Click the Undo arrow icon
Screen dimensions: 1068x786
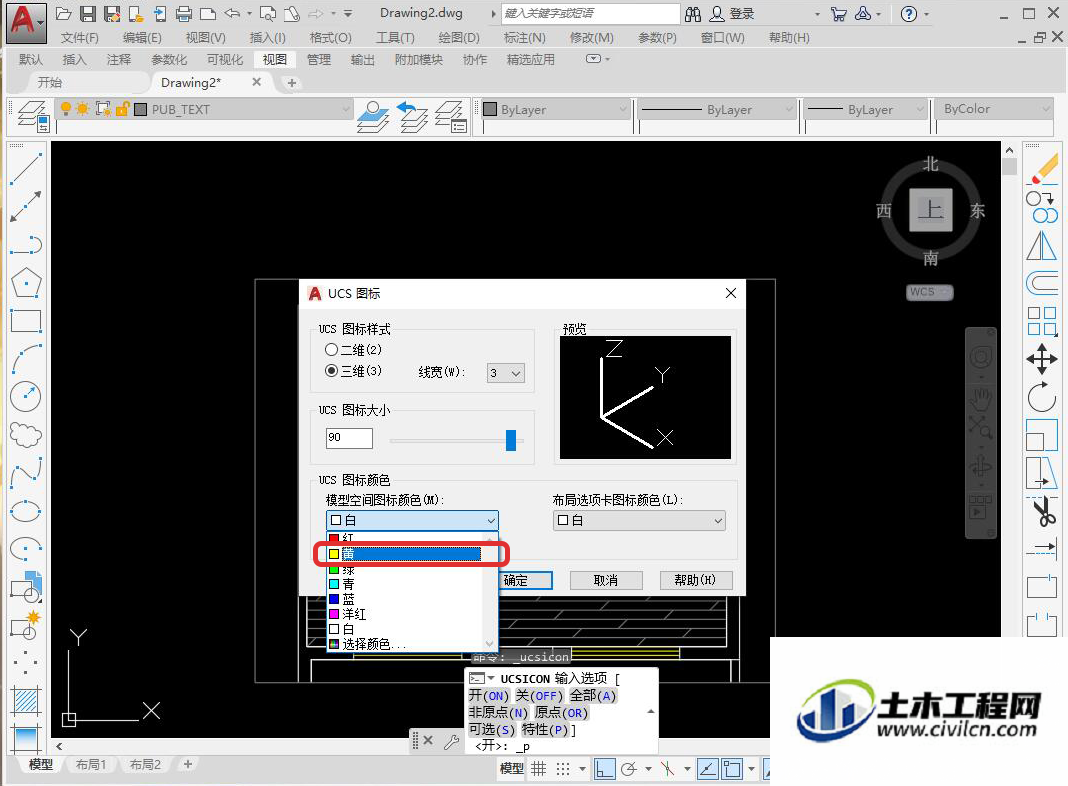232,13
